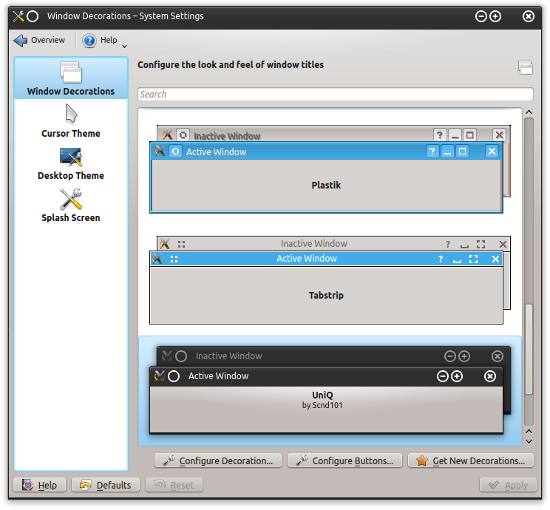The width and height of the screenshot is (550, 510).
Task: Select Window Decorations in the sidebar
Action: coord(71,78)
